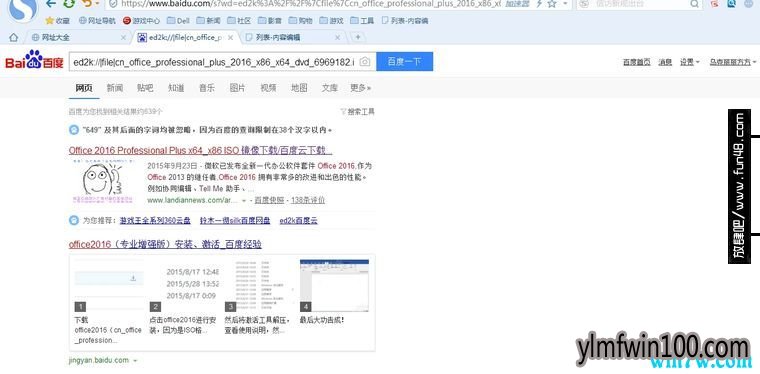The image size is (760, 374).
Task: Click the star bookmark icon in address bar
Action: pyautogui.click(x=552, y=4)
